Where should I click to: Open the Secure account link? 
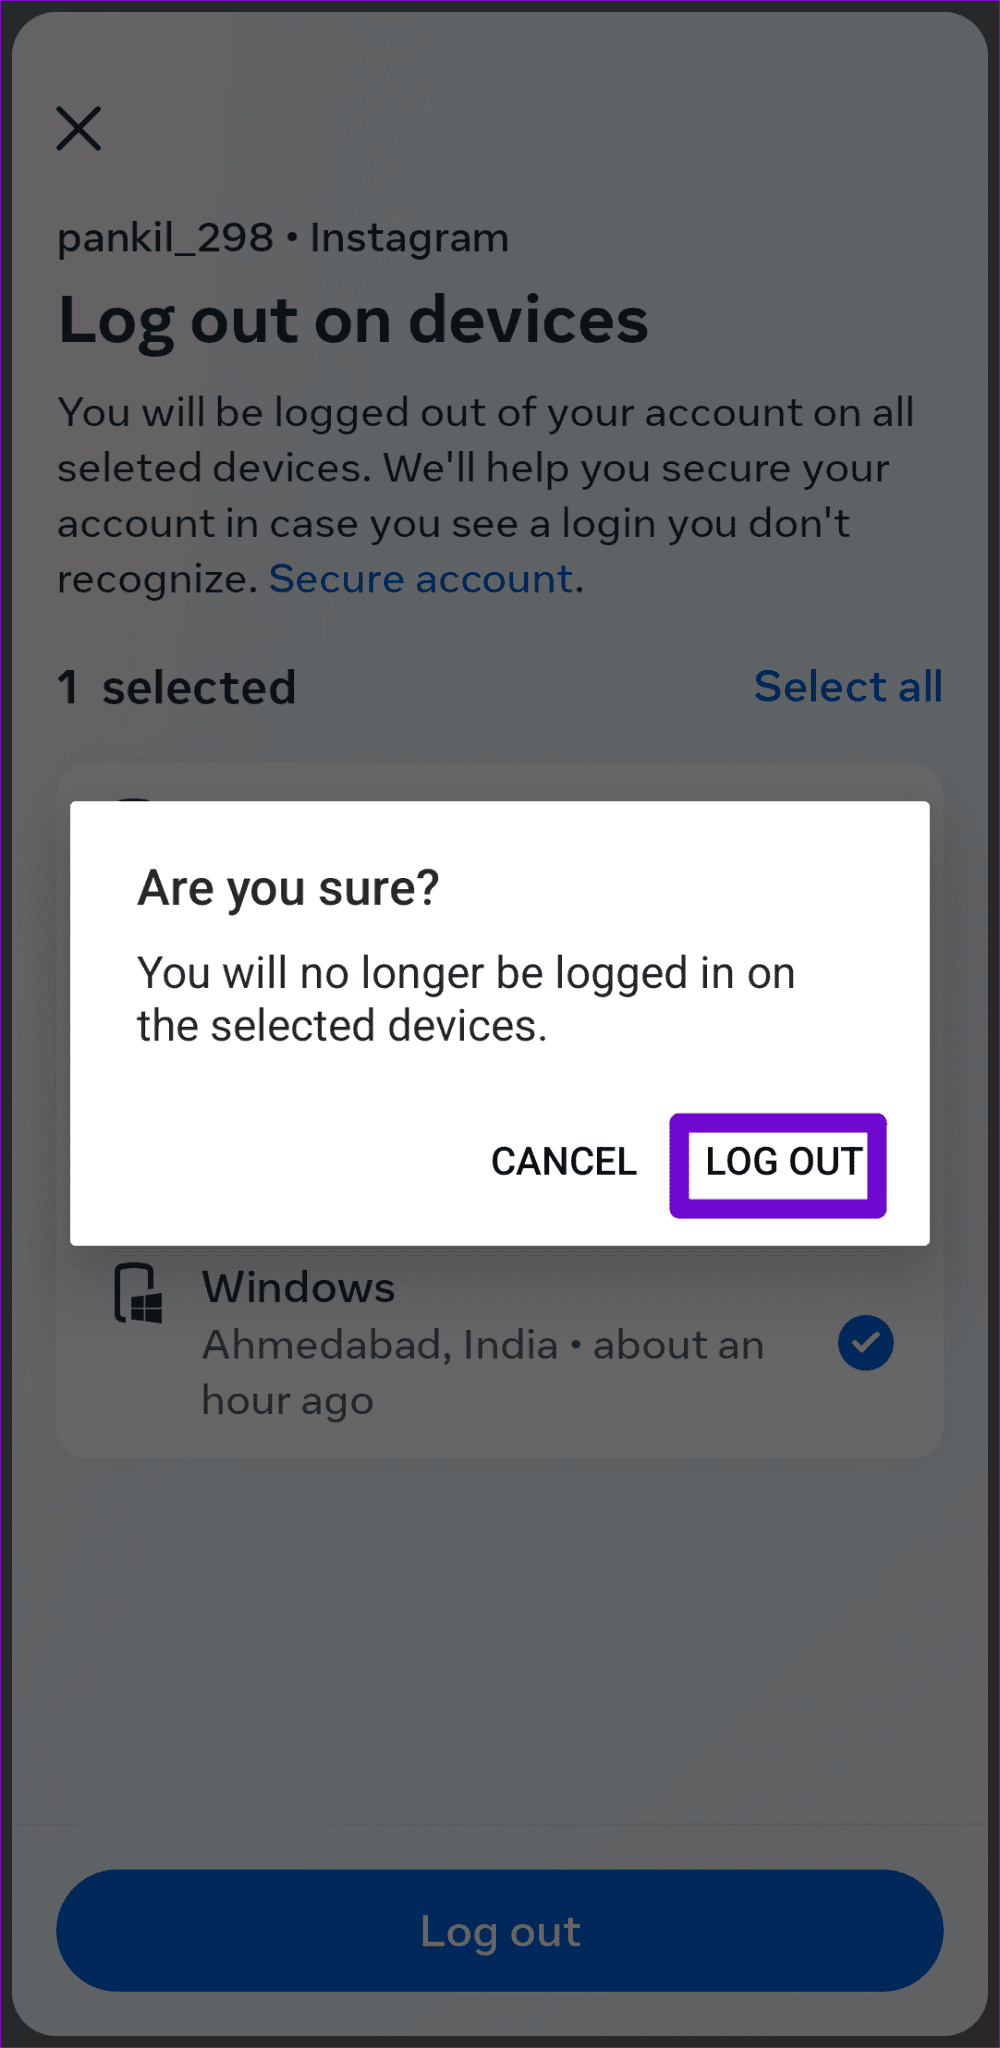(x=420, y=578)
